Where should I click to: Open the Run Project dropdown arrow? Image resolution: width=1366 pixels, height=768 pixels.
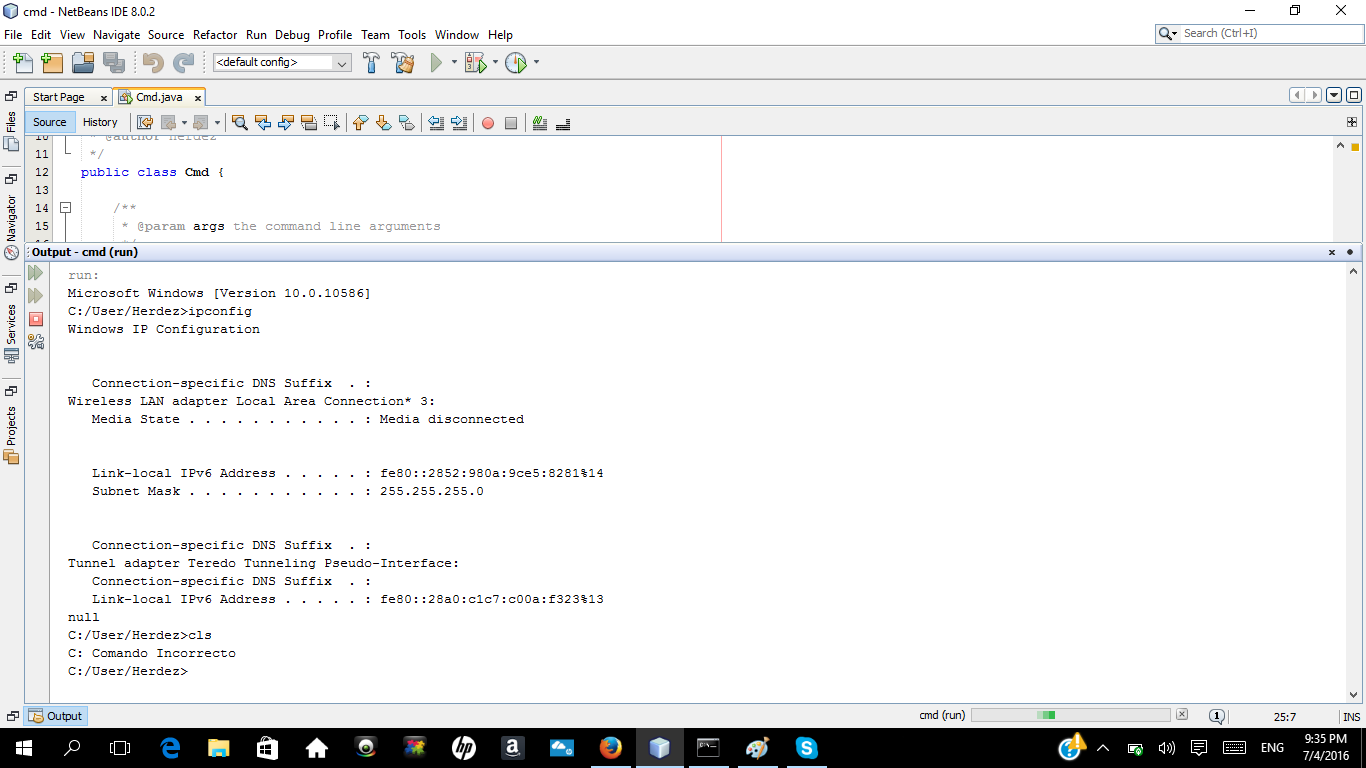pyautogui.click(x=454, y=63)
